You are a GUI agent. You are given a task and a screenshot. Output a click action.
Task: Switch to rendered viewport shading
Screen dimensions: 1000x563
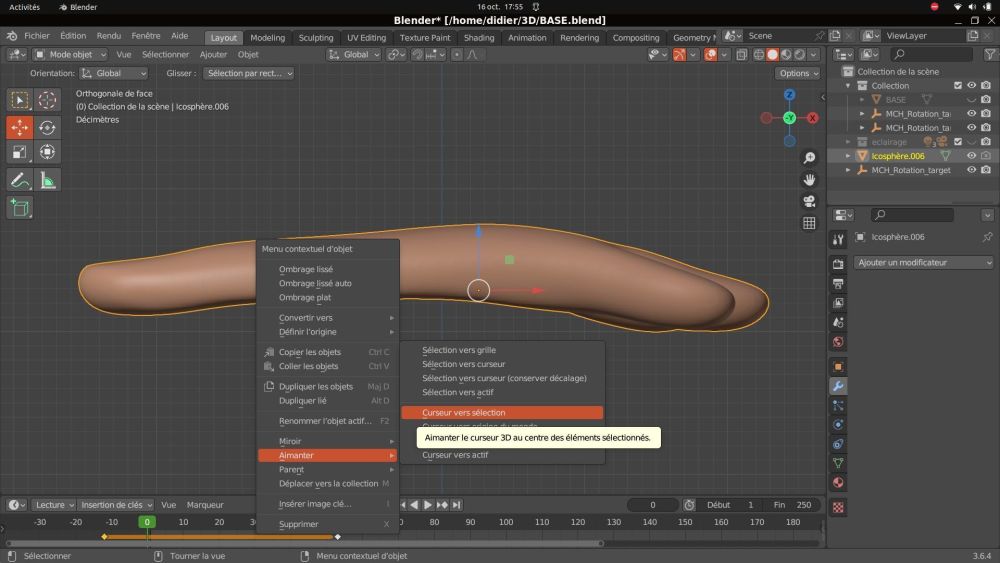[800, 55]
